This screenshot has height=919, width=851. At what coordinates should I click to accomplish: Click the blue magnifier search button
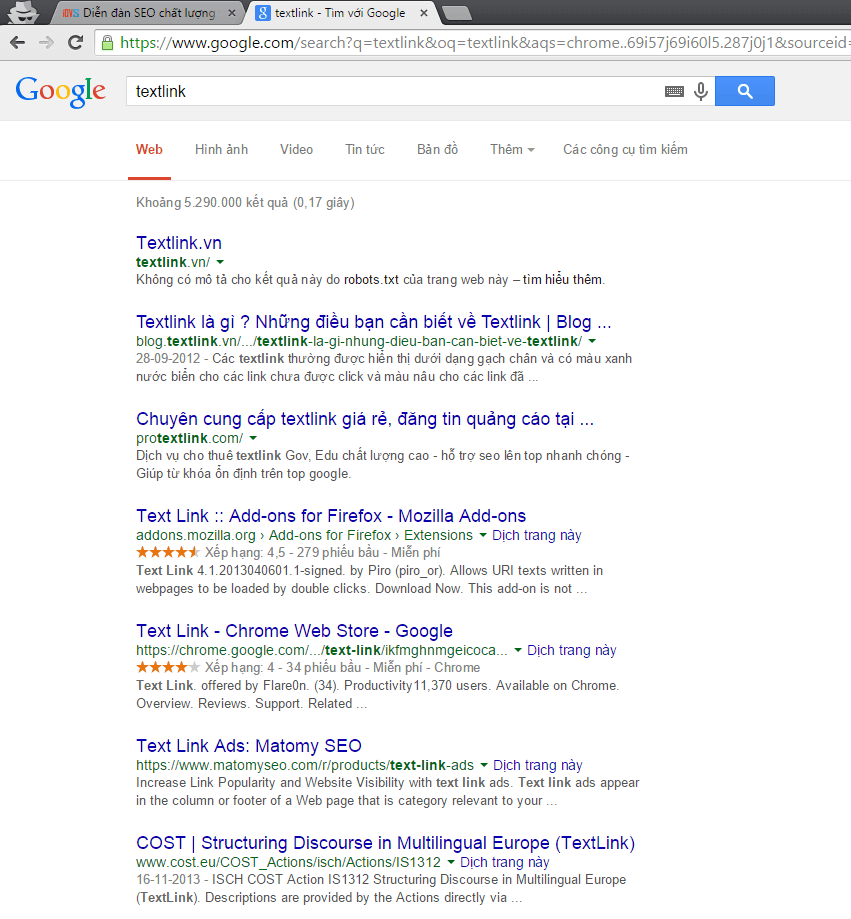(745, 91)
